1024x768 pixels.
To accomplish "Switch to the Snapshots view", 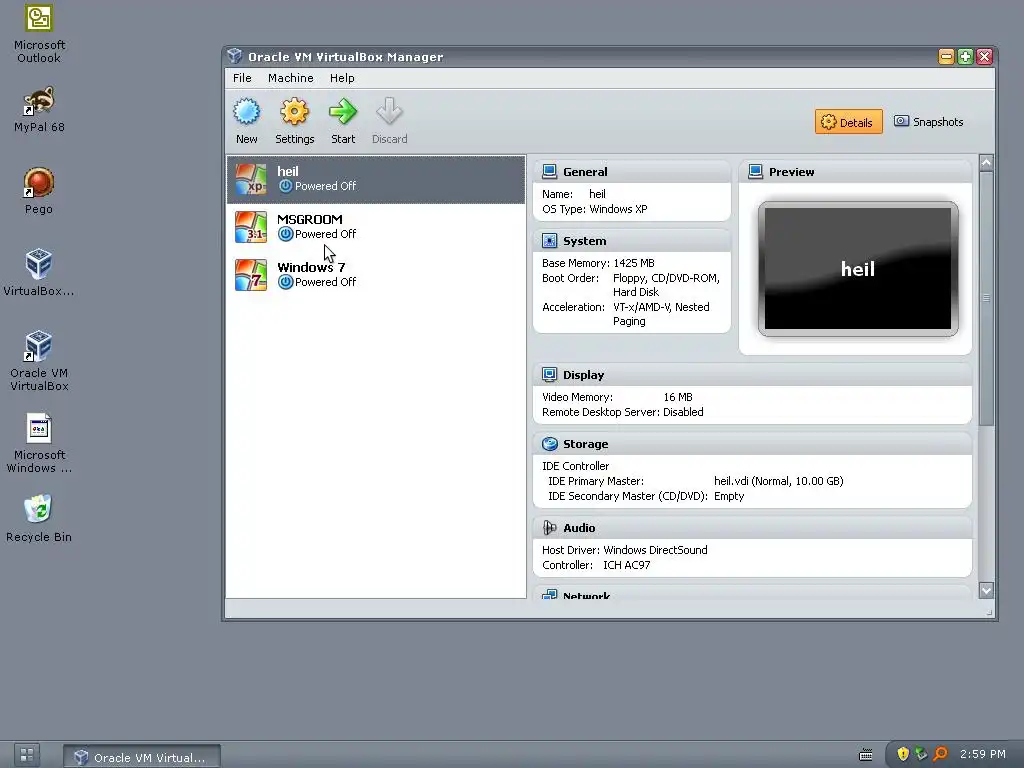I will [x=929, y=122].
